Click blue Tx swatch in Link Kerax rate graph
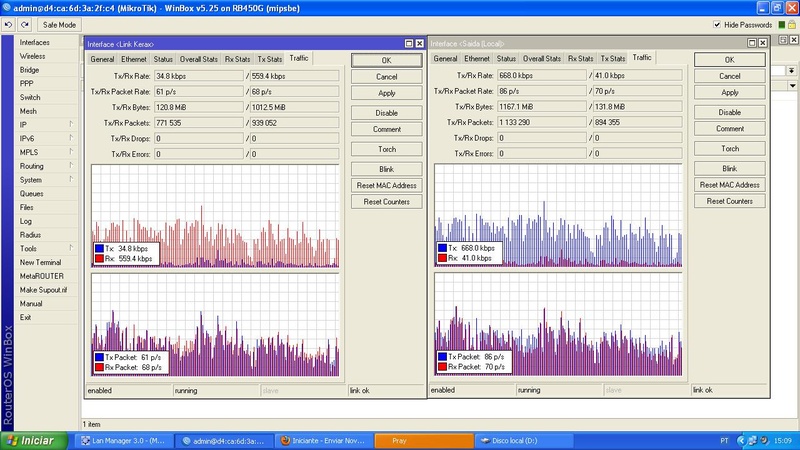 point(99,248)
